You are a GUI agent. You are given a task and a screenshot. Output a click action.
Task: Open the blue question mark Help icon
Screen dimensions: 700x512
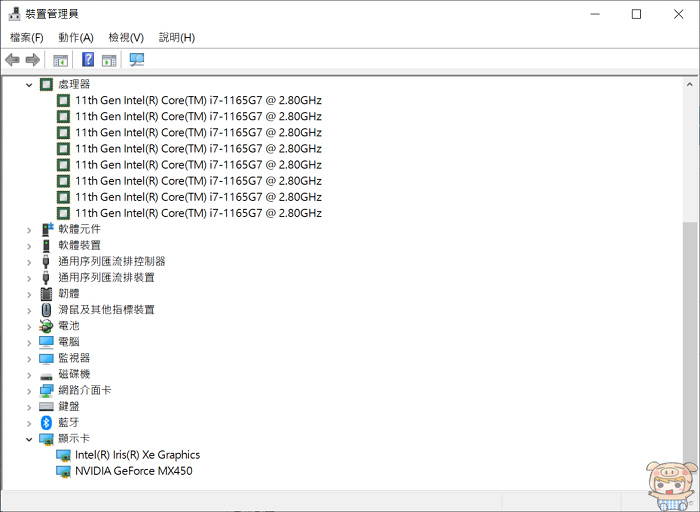88,59
